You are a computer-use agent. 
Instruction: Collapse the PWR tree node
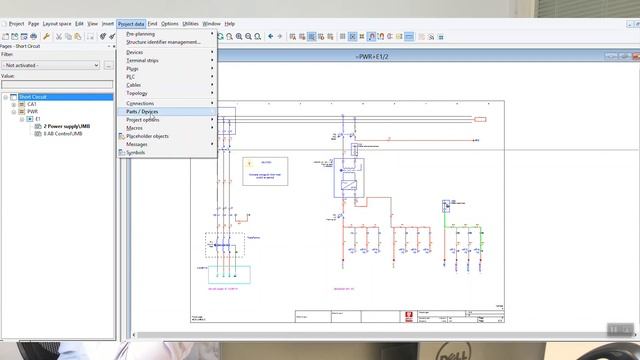pyautogui.click(x=14, y=112)
